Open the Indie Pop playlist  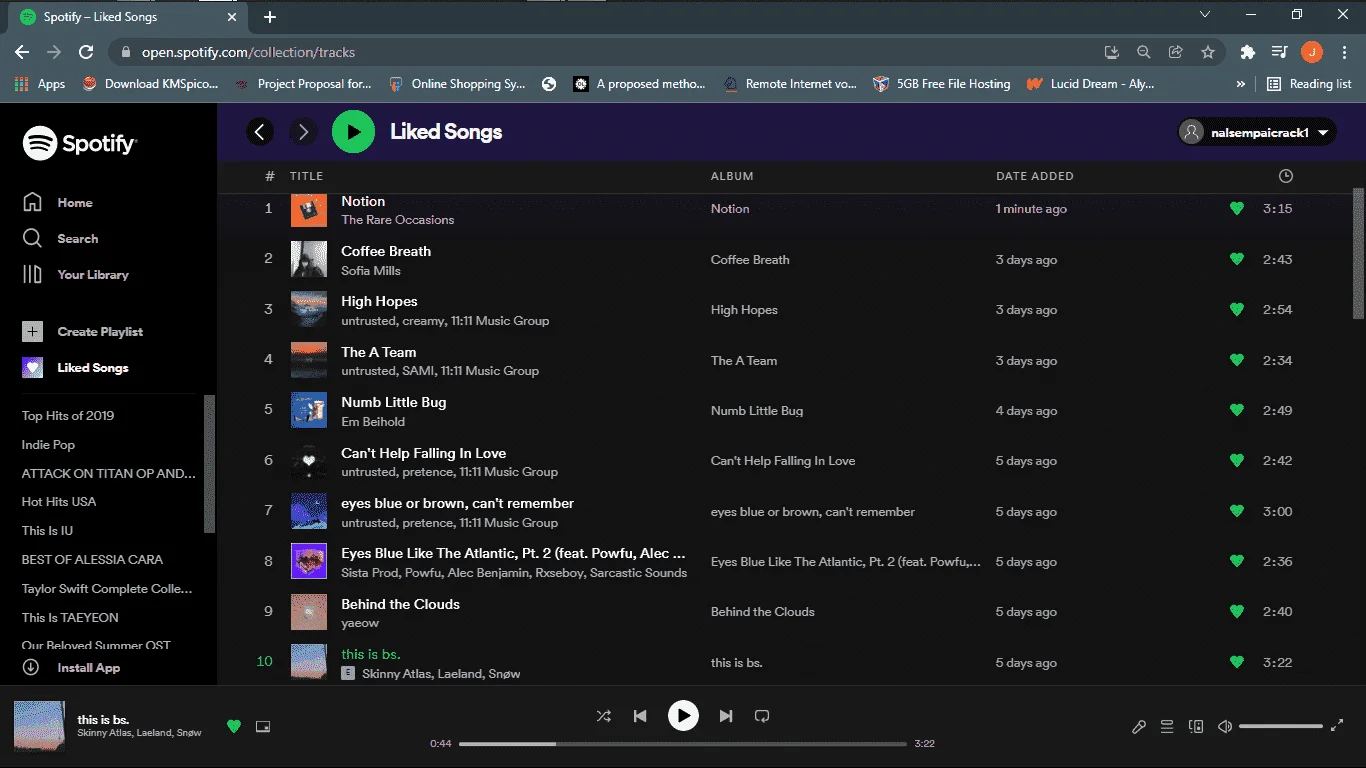pyautogui.click(x=48, y=445)
